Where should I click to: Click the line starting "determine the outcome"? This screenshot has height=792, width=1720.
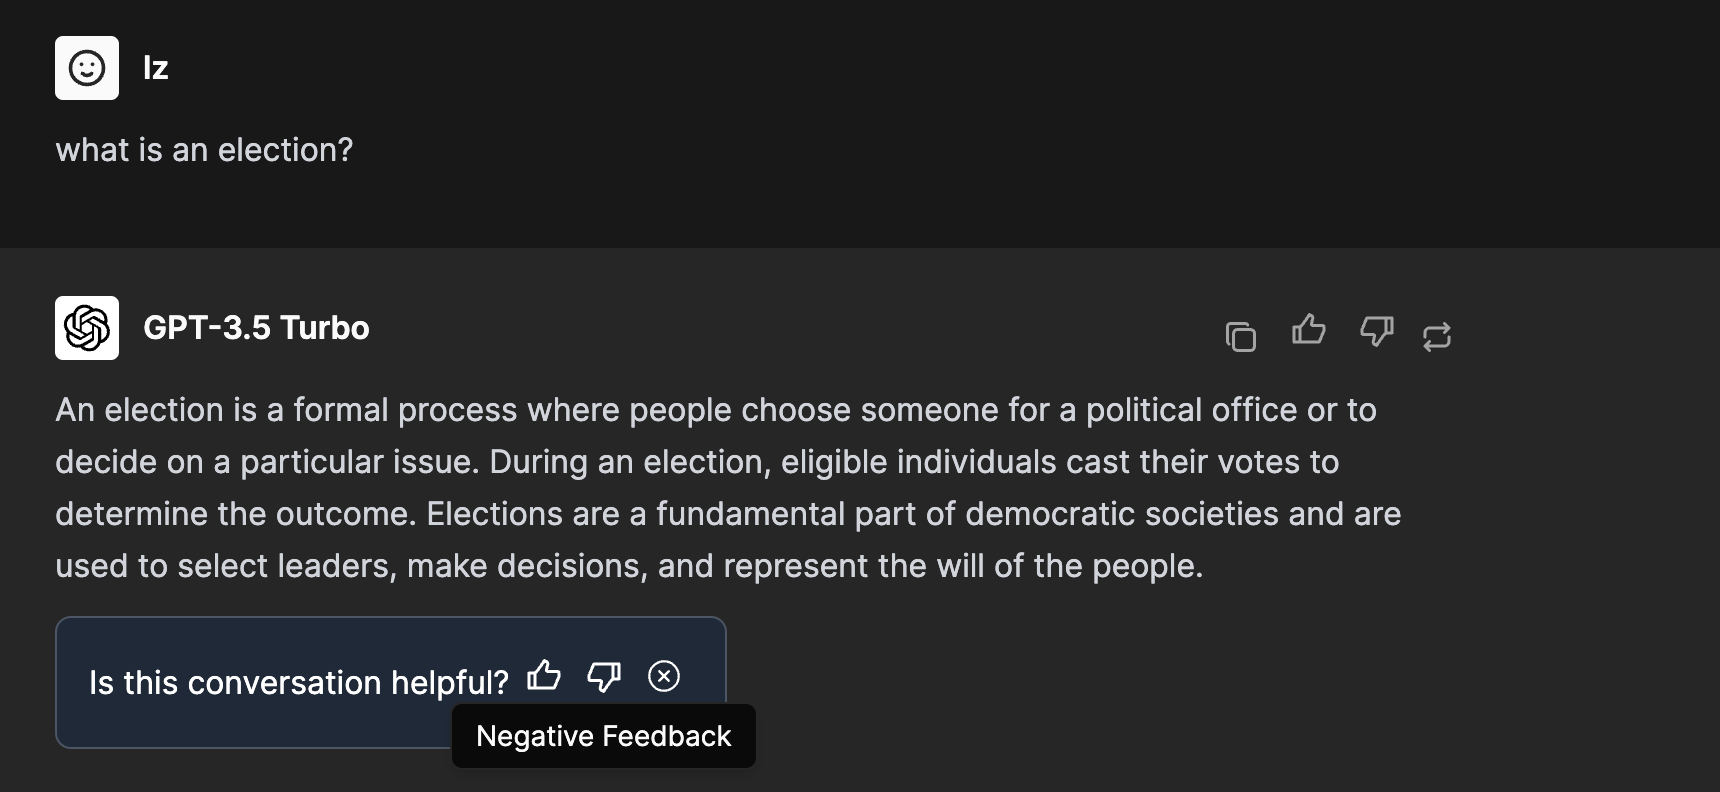tap(727, 514)
